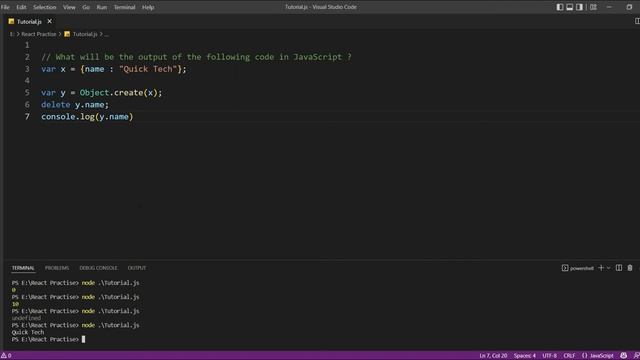640x360 pixels.
Task: Click the comment text on line 2
Action: point(196,57)
